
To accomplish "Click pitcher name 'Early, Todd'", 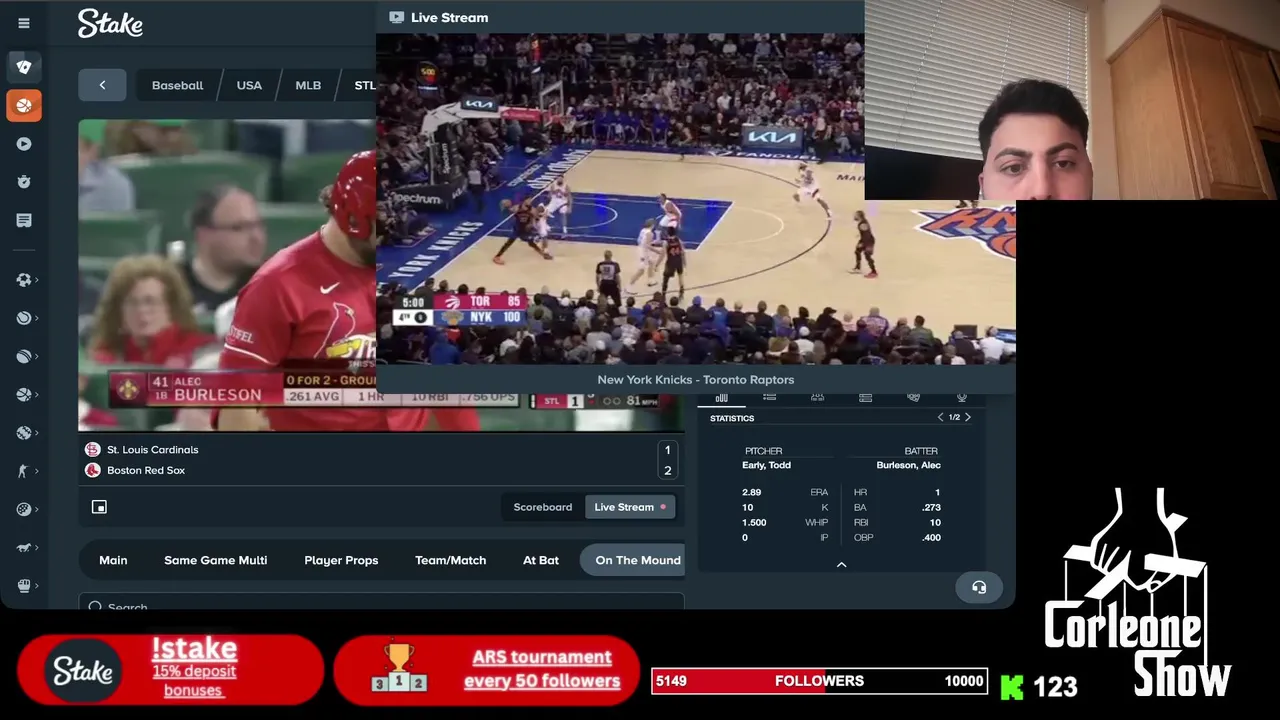I will pos(767,465).
